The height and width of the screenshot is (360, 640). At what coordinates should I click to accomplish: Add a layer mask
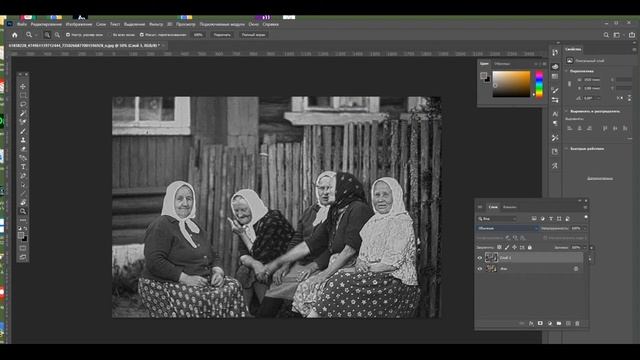click(x=540, y=323)
